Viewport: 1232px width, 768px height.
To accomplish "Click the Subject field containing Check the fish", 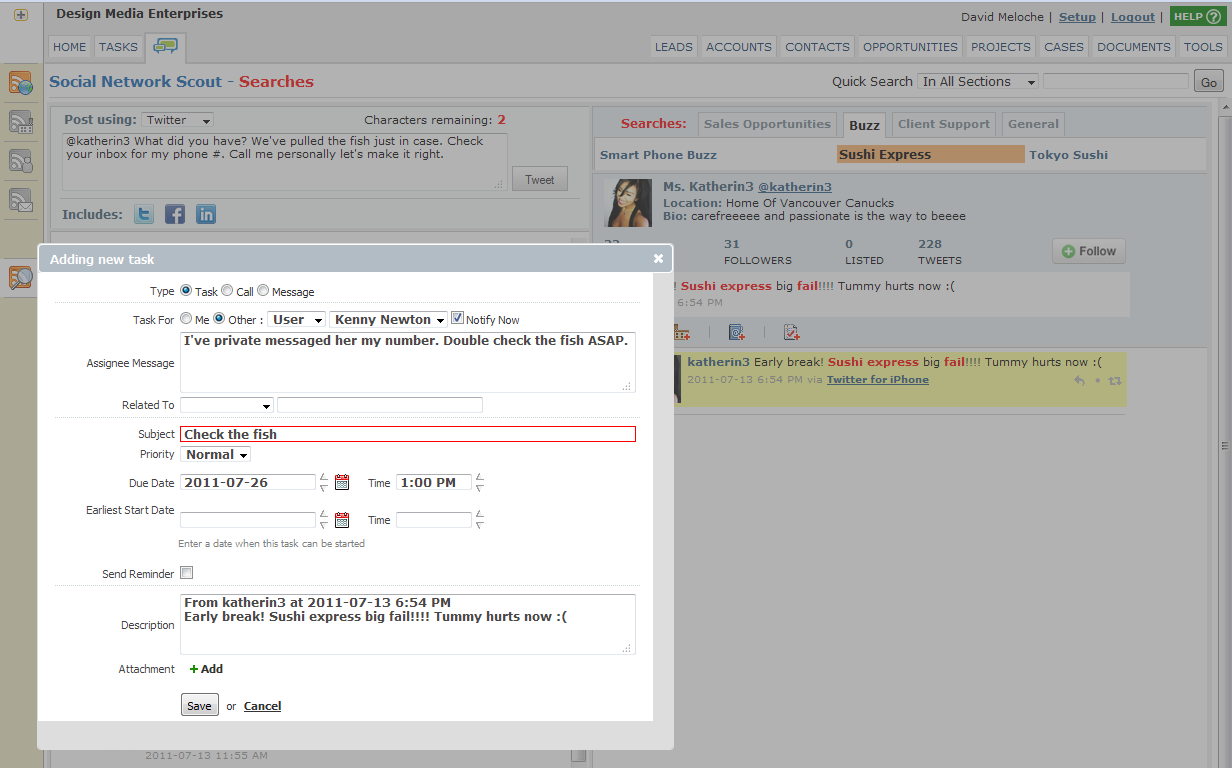I will click(x=408, y=434).
